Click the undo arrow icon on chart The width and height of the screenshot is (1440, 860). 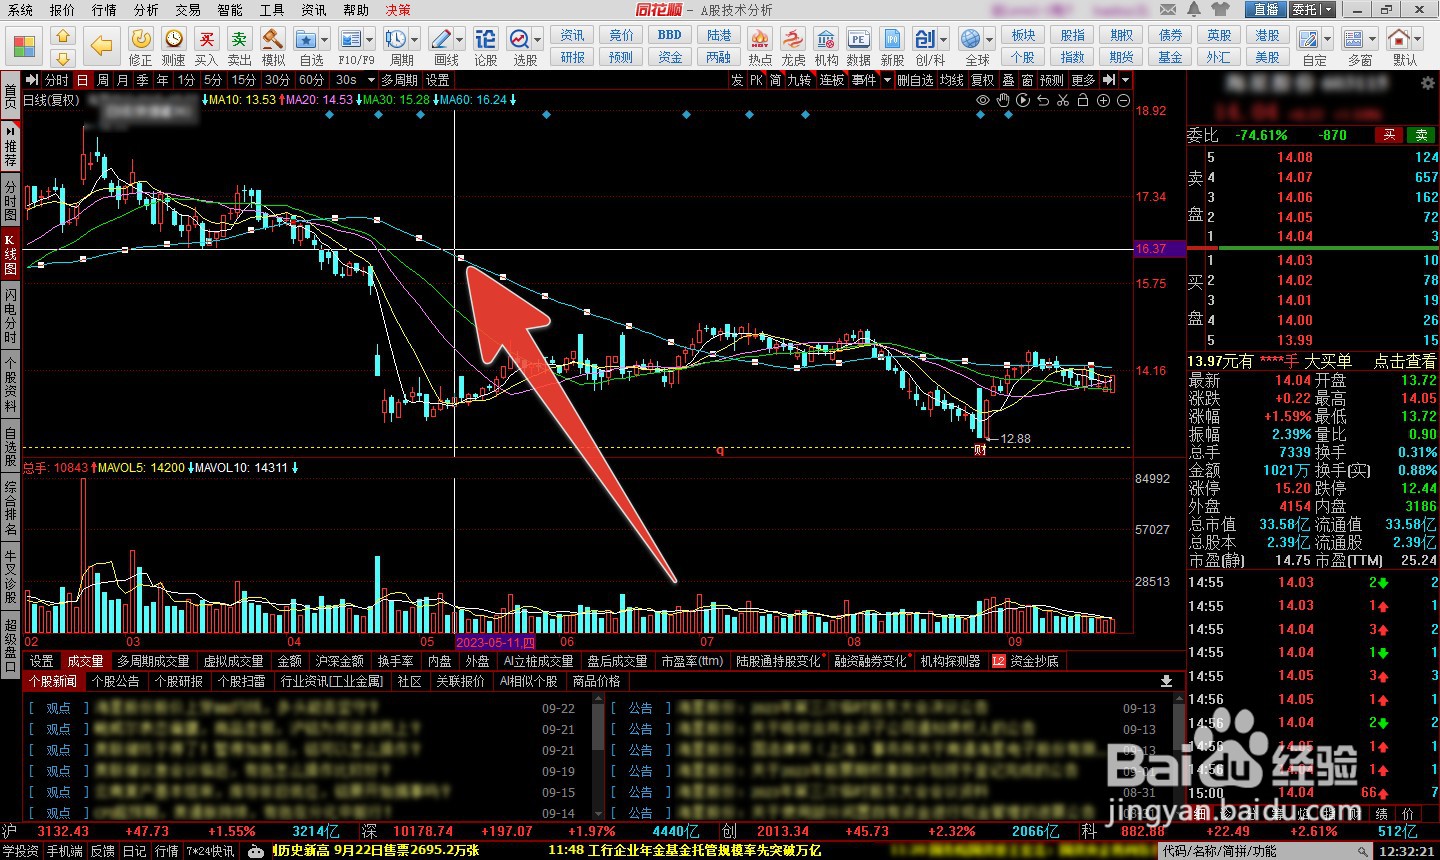(x=1043, y=100)
